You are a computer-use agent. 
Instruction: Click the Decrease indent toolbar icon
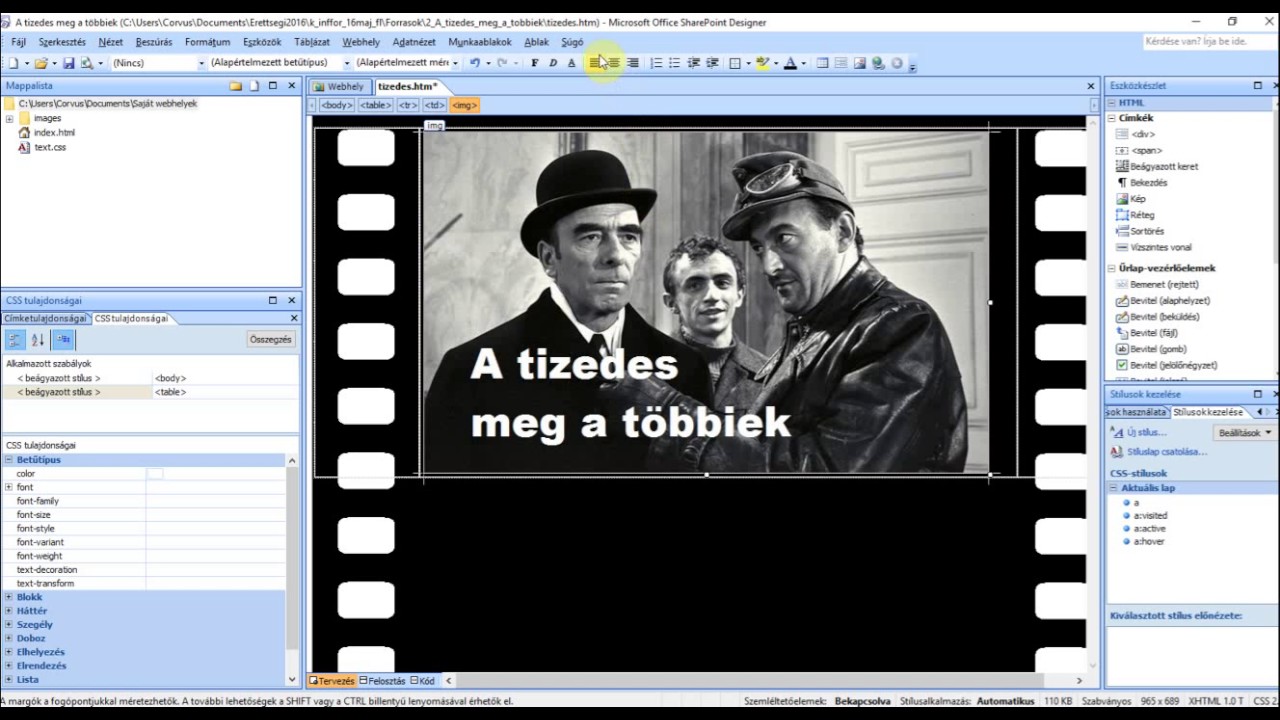click(694, 63)
